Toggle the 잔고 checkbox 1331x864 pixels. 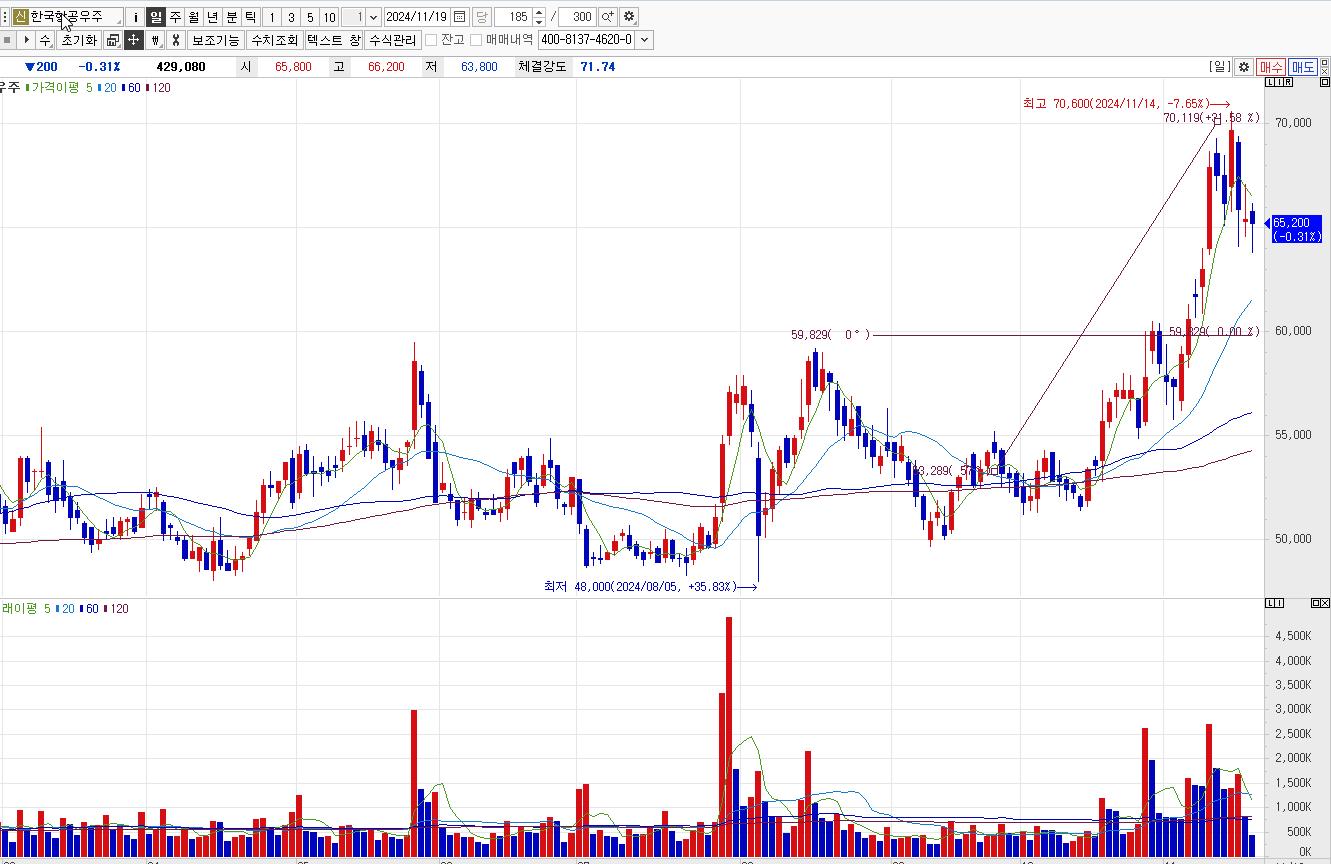pos(431,40)
